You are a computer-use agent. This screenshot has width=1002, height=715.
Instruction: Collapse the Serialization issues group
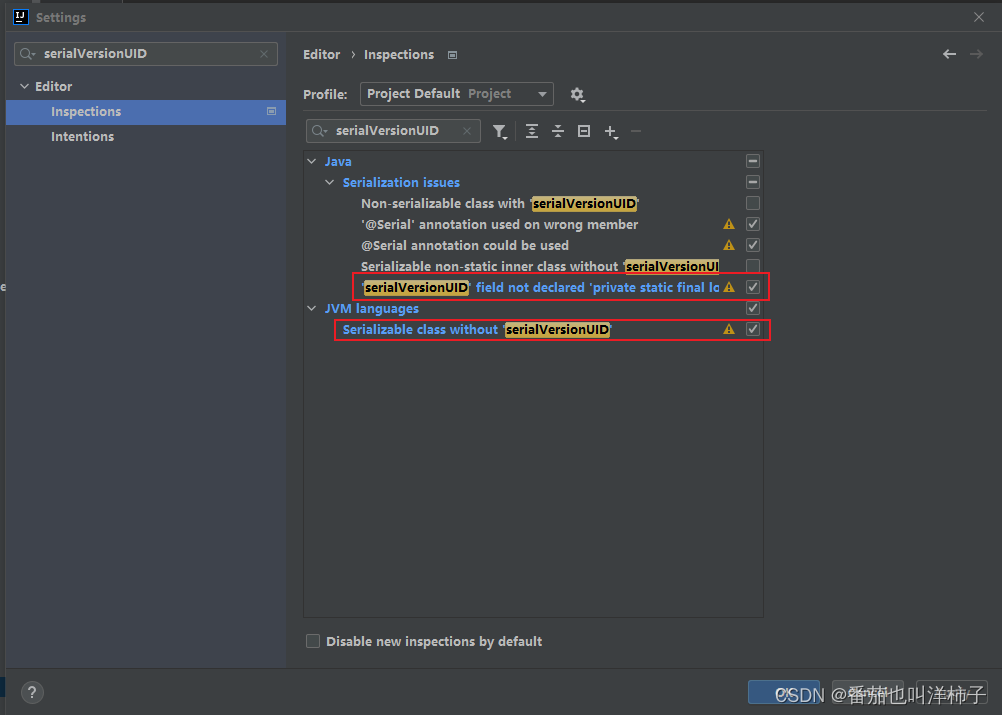click(330, 183)
